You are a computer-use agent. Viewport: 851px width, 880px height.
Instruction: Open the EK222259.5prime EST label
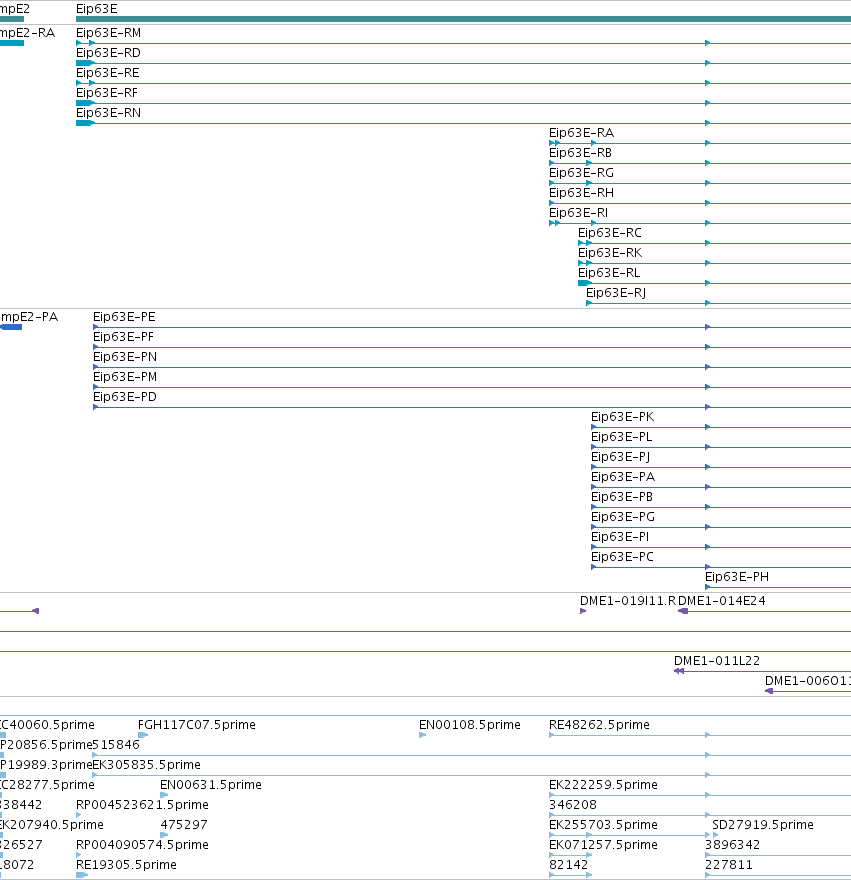pyautogui.click(x=603, y=785)
